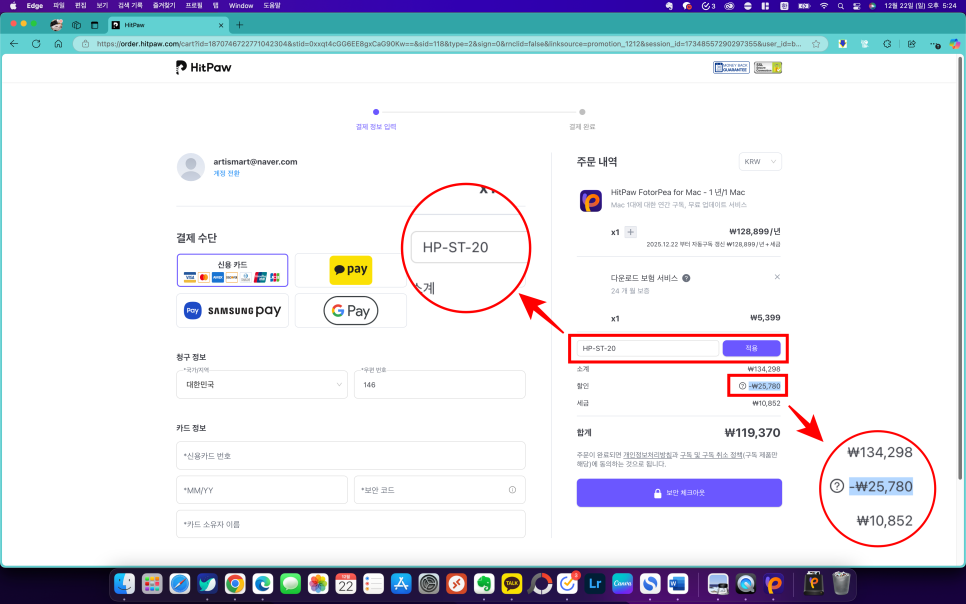Open Edge settings and more menu
966x604 pixels.
[x=935, y=44]
